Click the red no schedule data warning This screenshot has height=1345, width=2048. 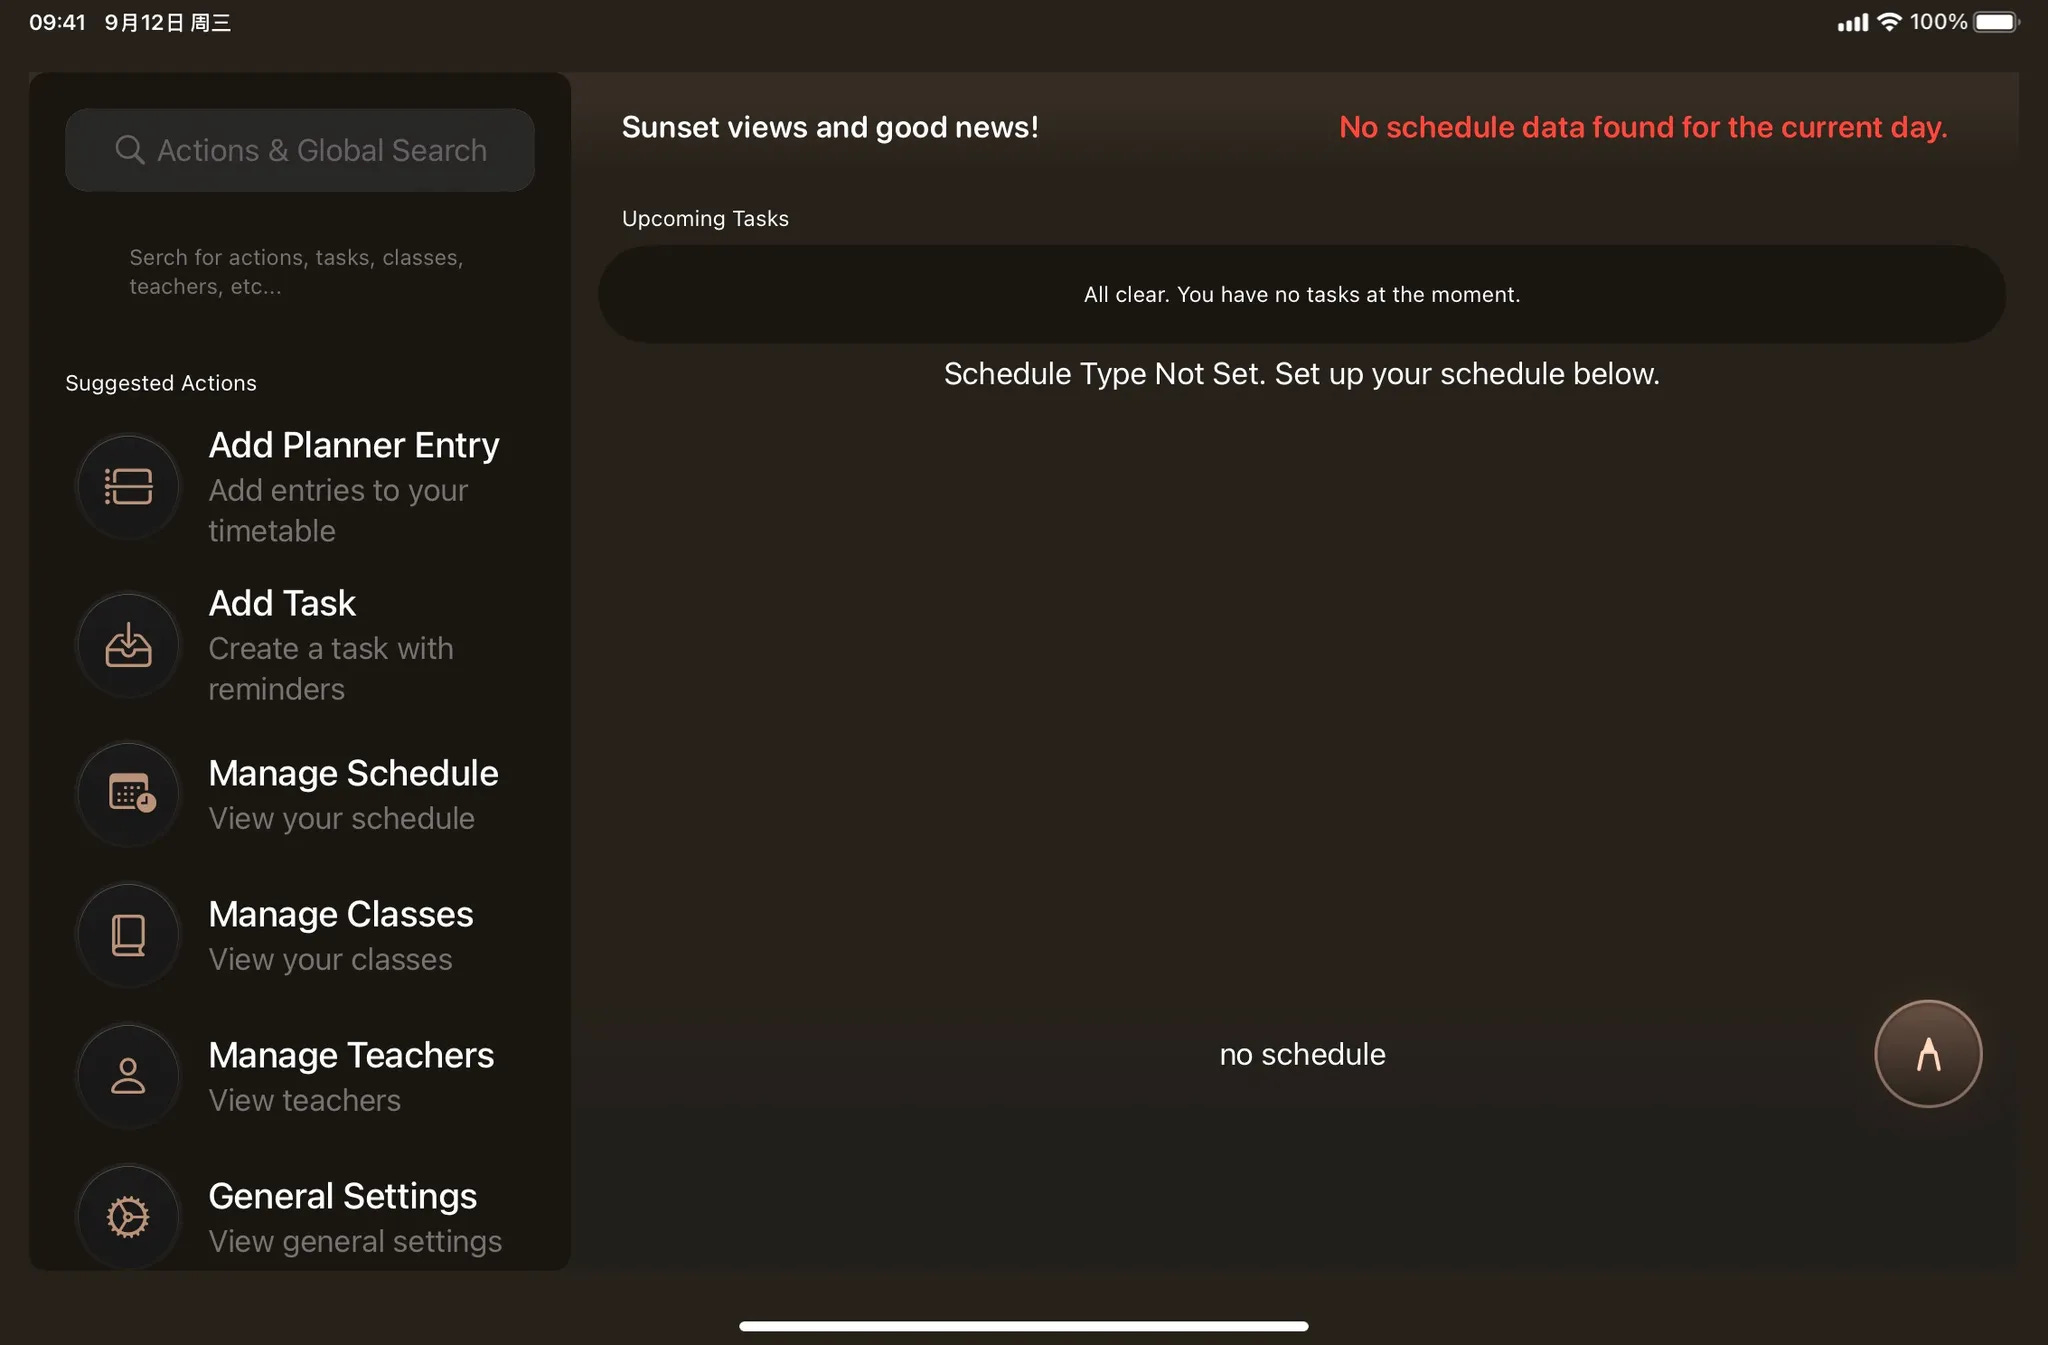pos(1643,127)
